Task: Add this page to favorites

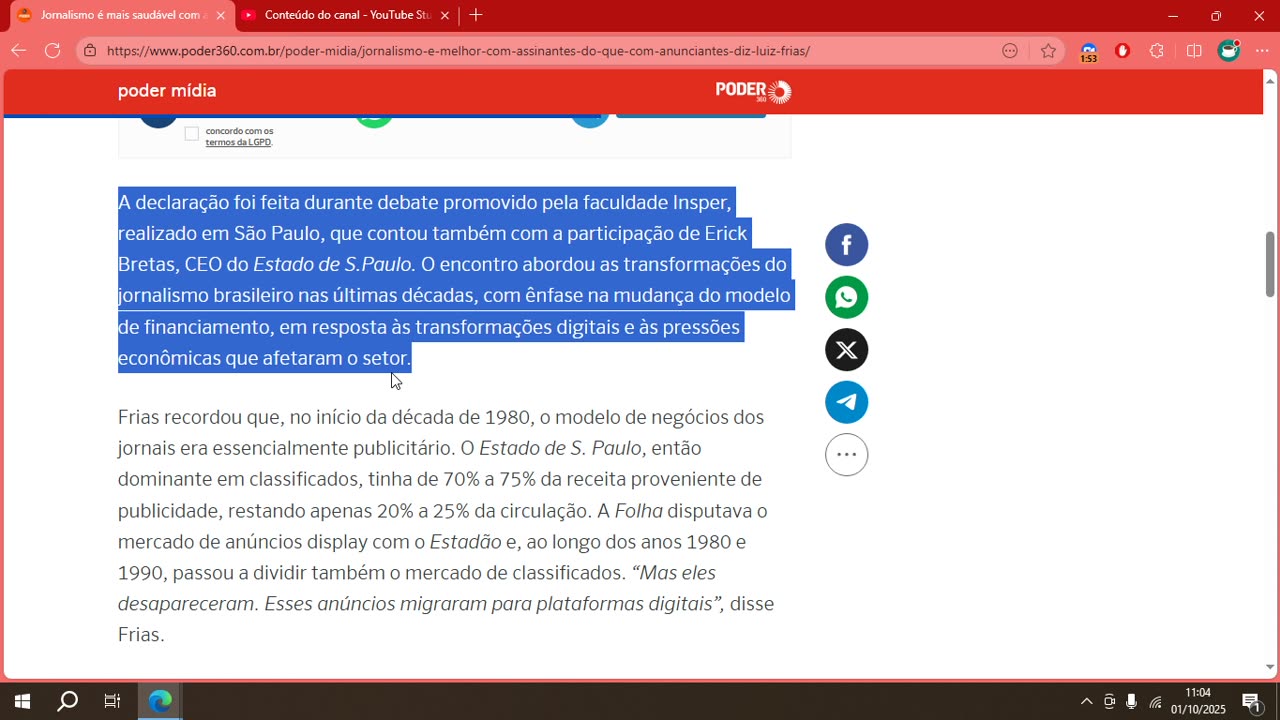Action: pyautogui.click(x=1048, y=51)
